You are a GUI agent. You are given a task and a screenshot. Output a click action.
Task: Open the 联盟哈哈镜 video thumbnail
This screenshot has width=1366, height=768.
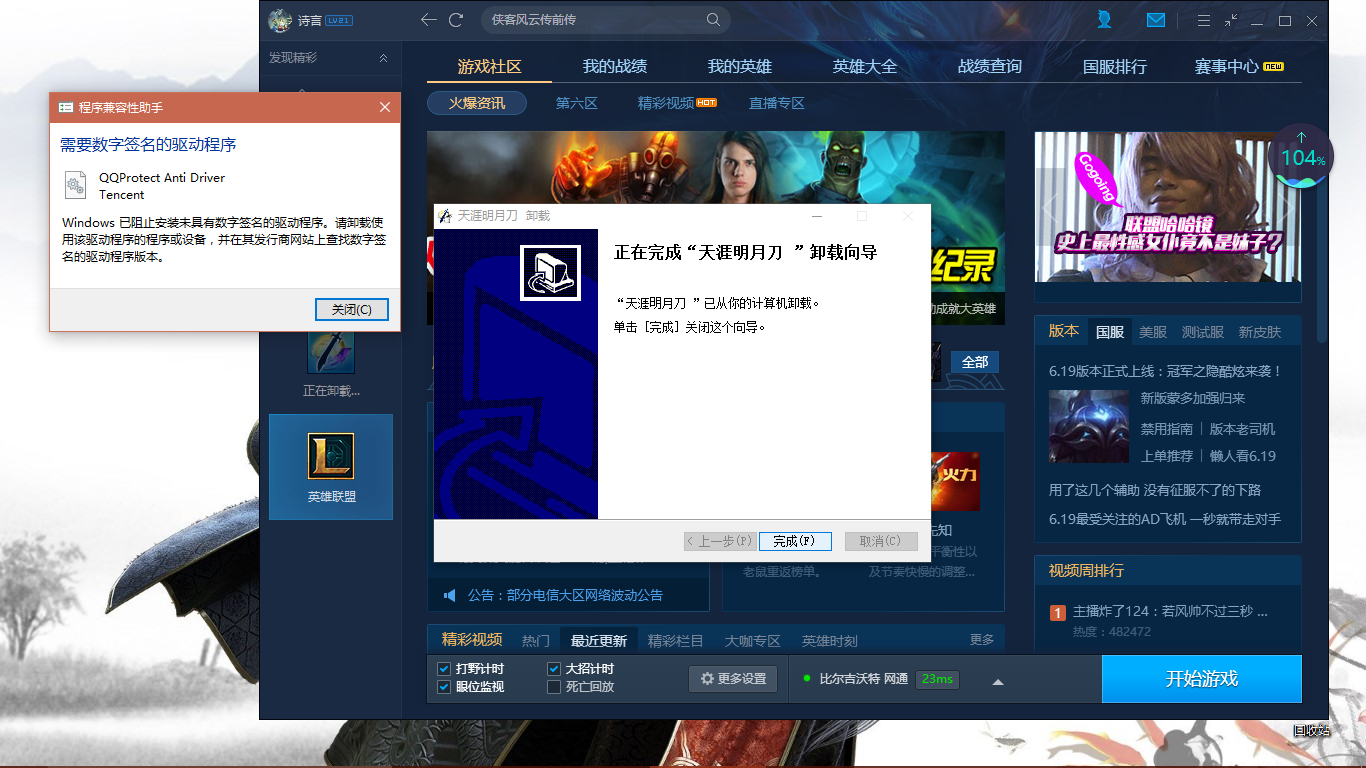click(1168, 207)
